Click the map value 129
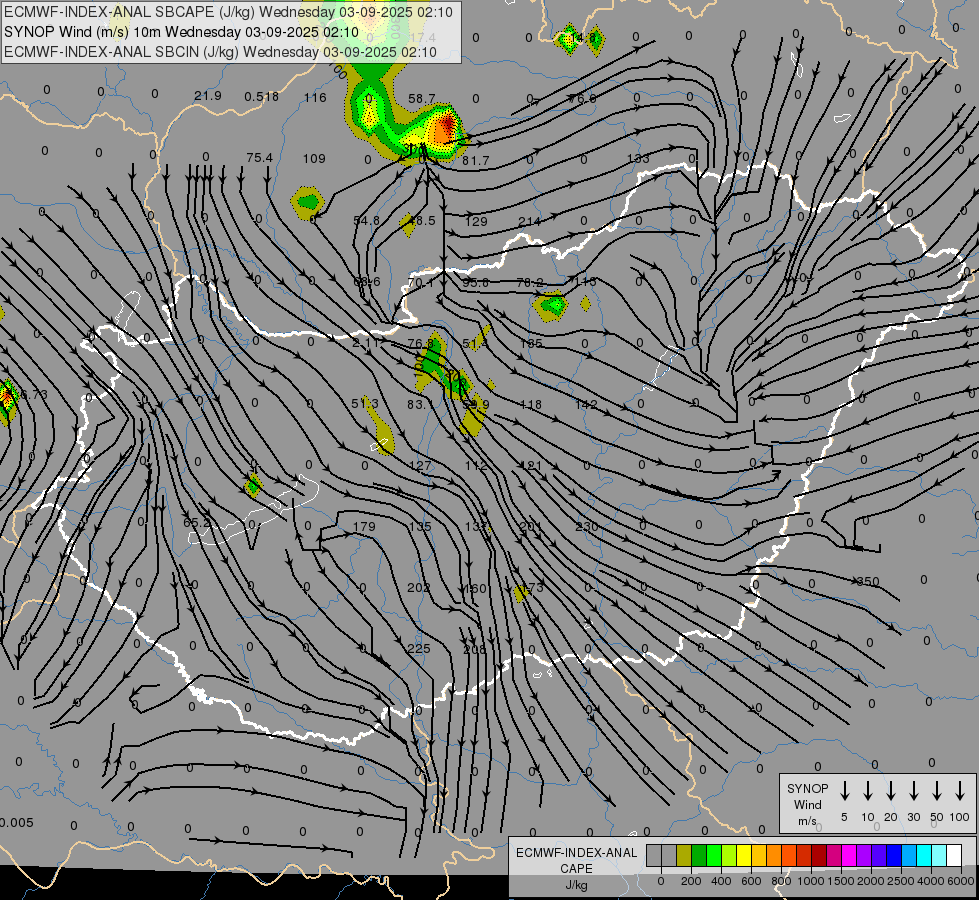 click(476, 221)
